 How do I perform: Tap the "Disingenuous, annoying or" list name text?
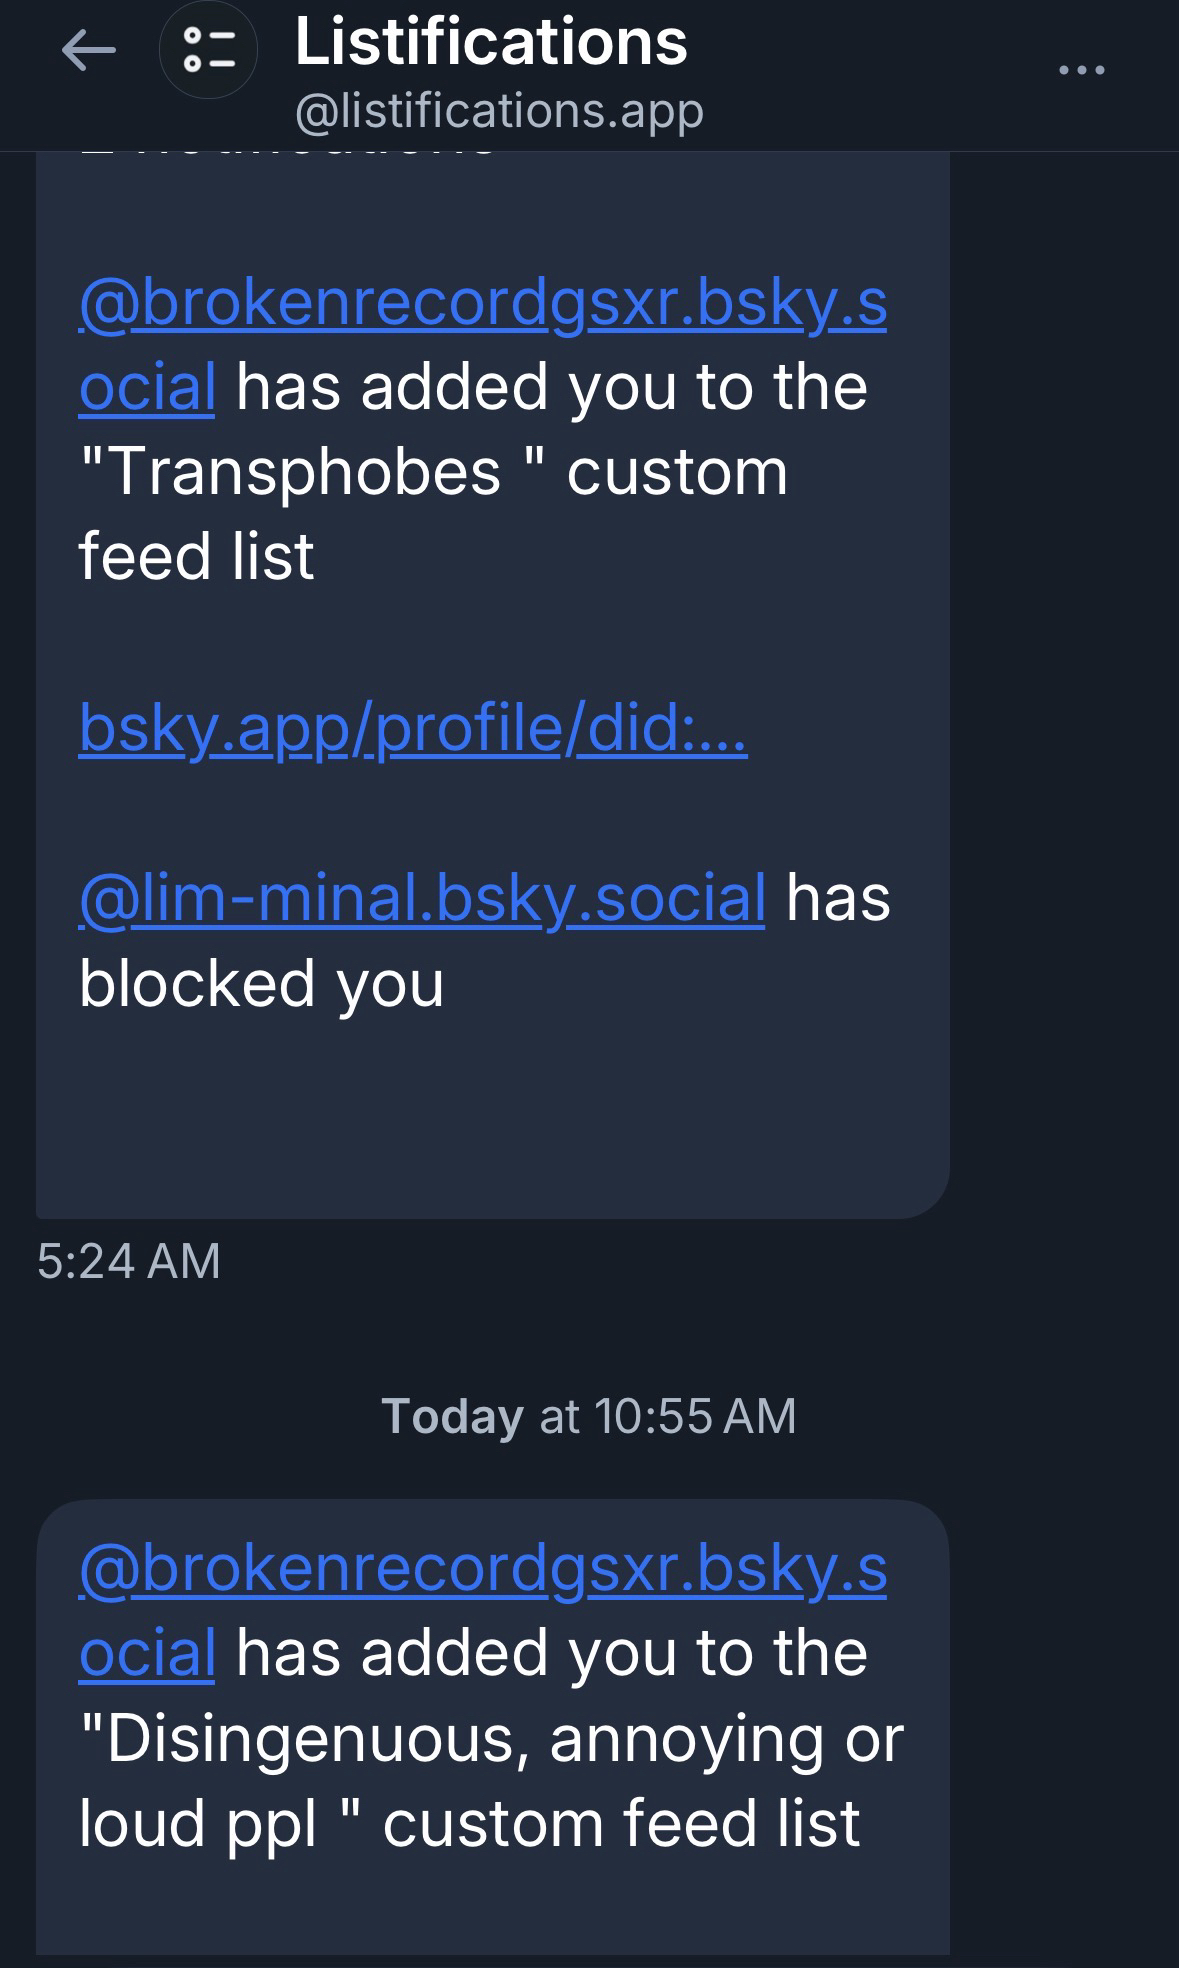coord(491,1739)
